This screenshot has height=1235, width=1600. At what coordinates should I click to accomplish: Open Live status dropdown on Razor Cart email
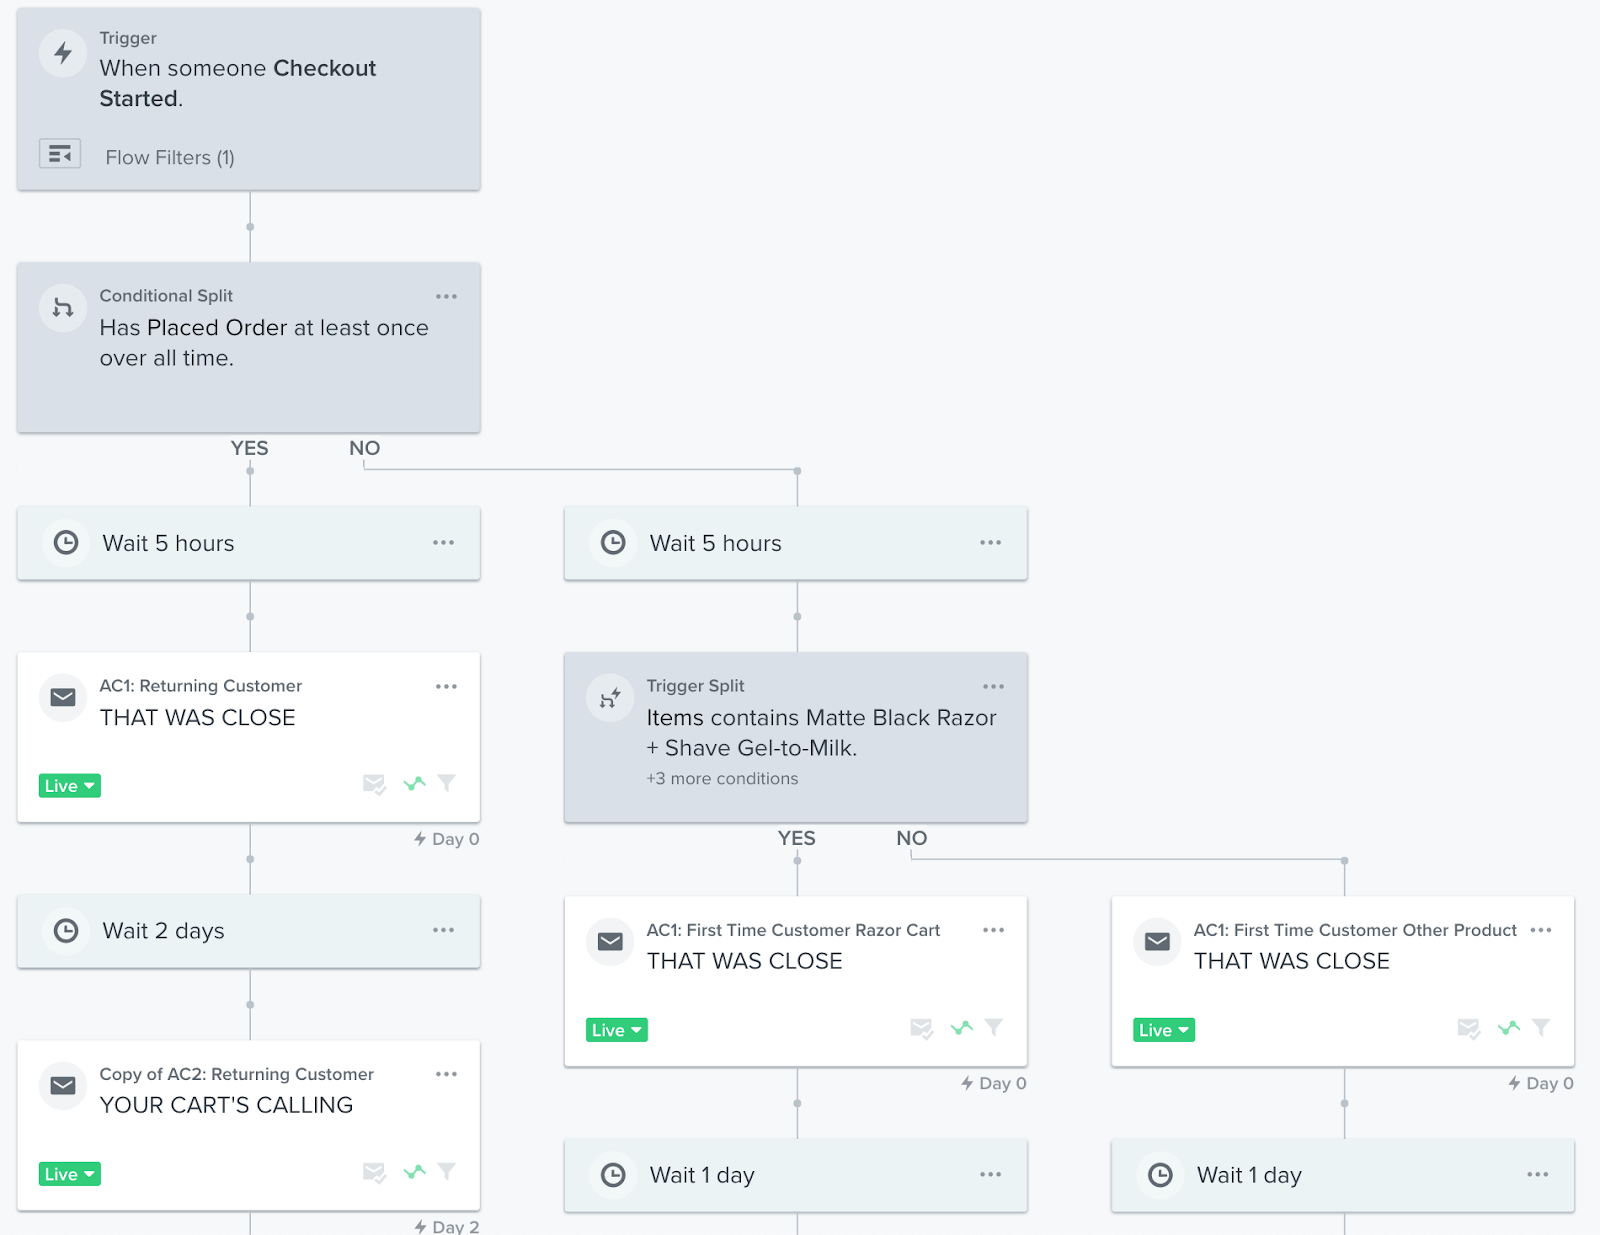tap(616, 1030)
